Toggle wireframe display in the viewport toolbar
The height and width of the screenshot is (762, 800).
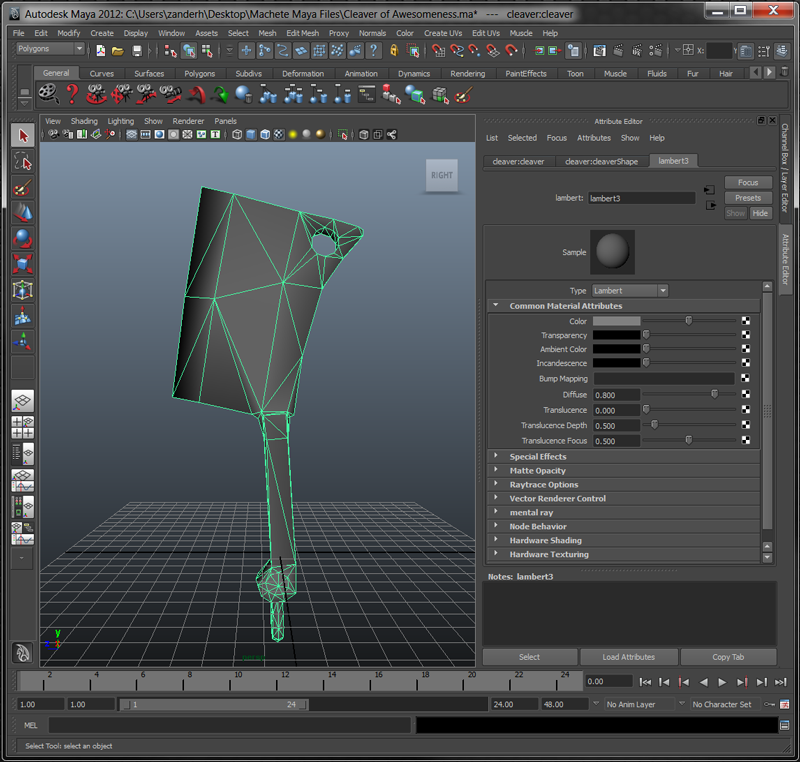click(237, 135)
